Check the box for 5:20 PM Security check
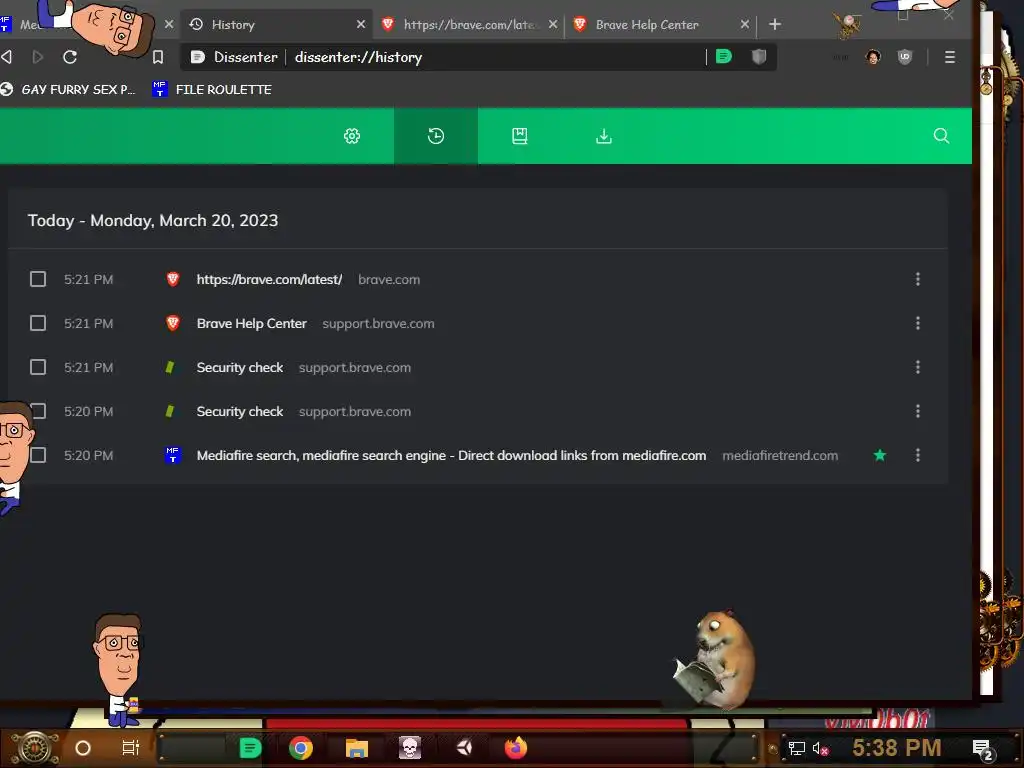The width and height of the screenshot is (1024, 768). tap(38, 411)
